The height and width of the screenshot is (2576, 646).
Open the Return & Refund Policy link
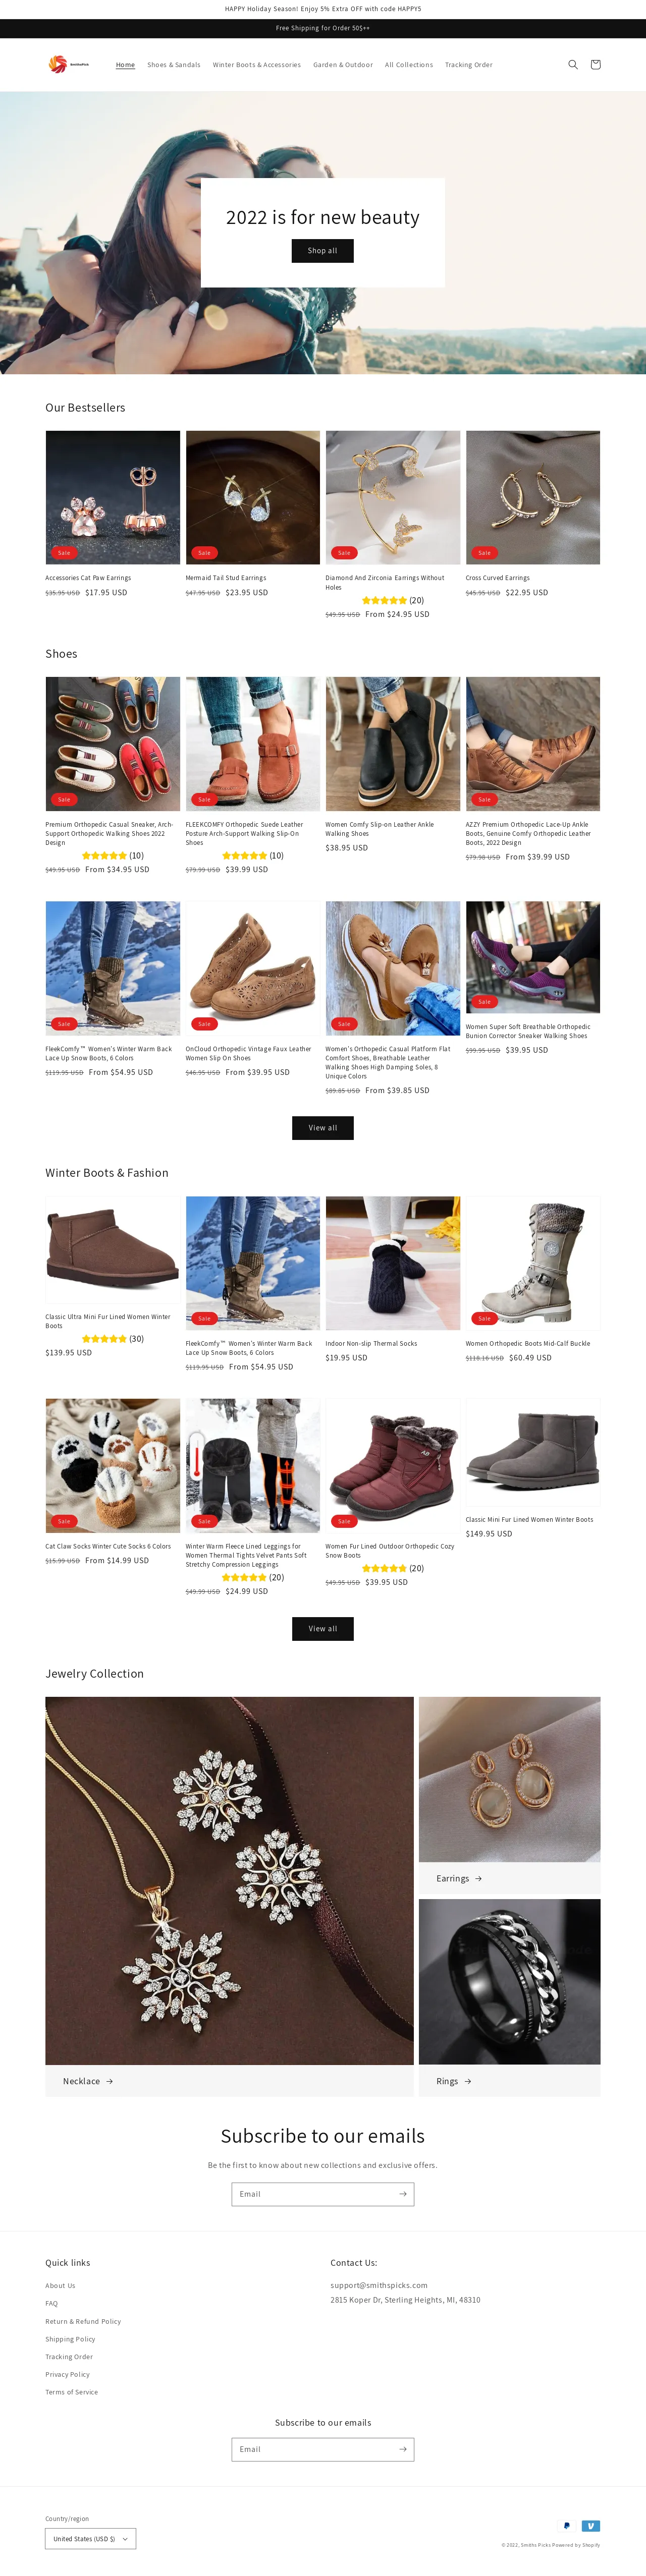coord(83,2321)
